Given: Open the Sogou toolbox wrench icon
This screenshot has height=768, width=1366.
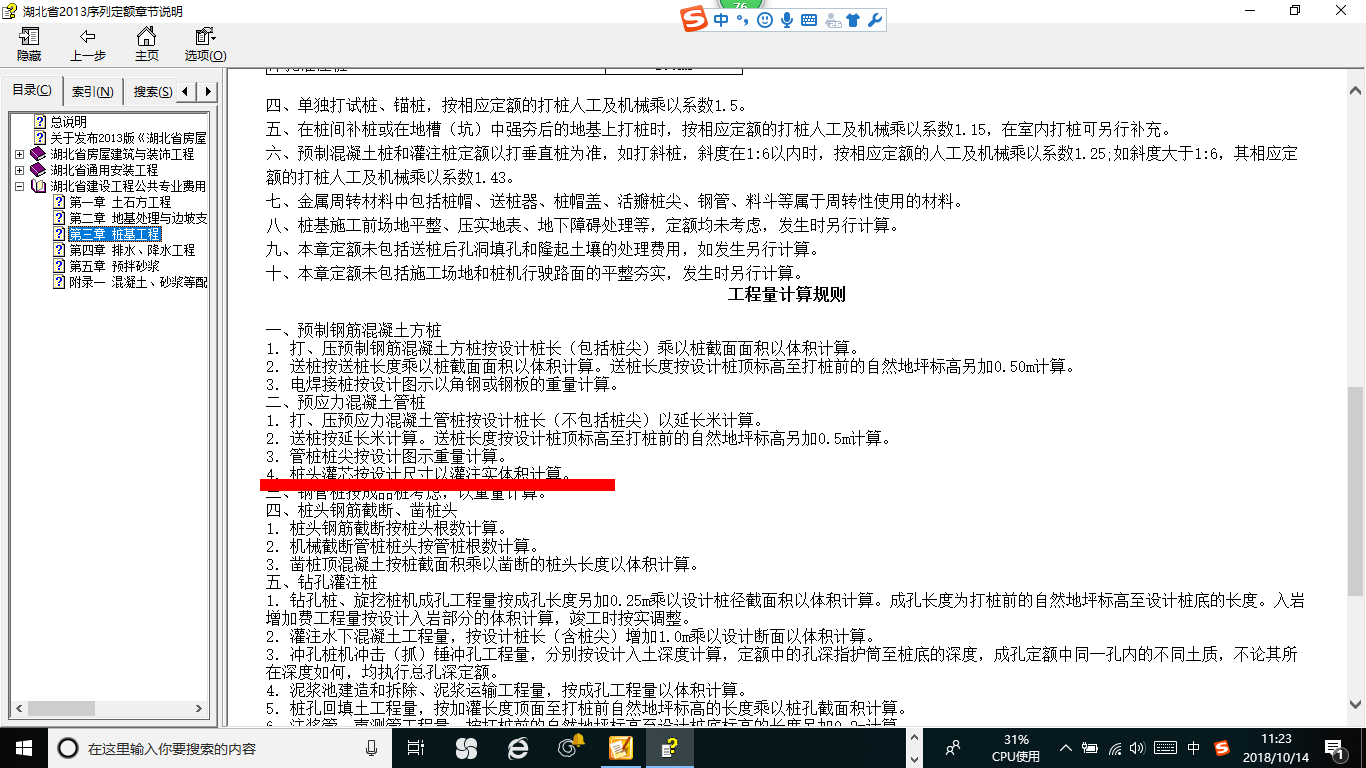Looking at the screenshot, I should [875, 20].
